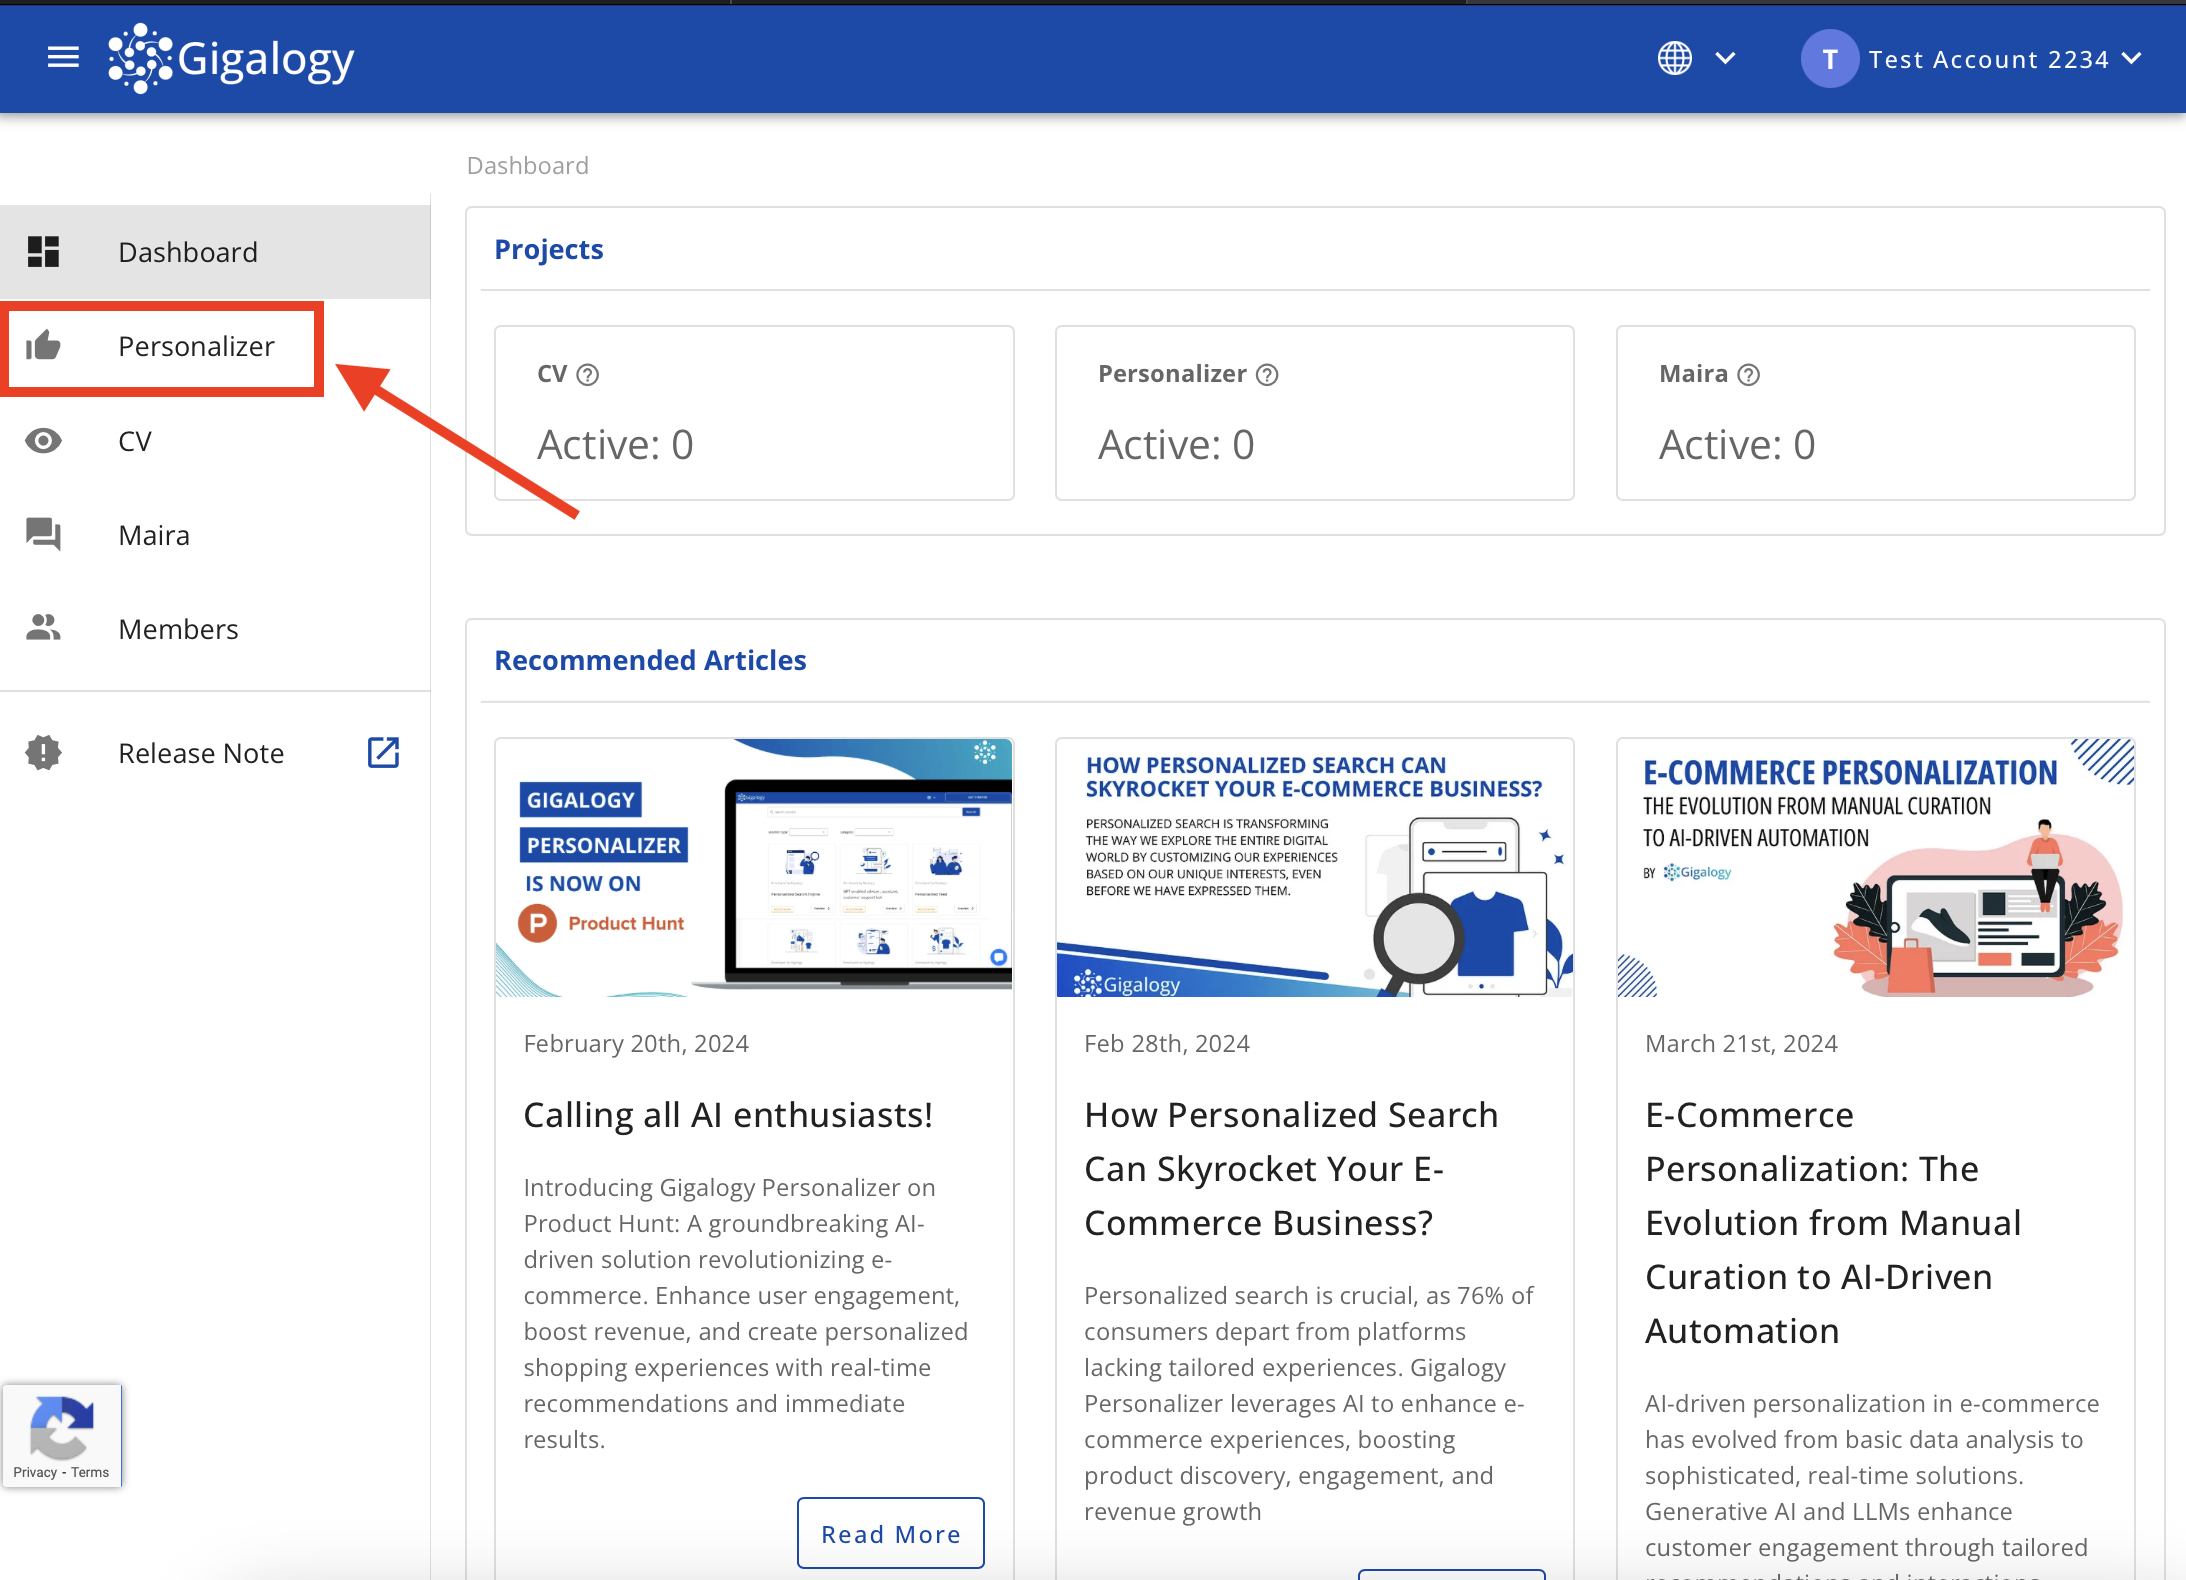Click the Gigalogy logo
The image size is (2186, 1580).
tap(232, 58)
